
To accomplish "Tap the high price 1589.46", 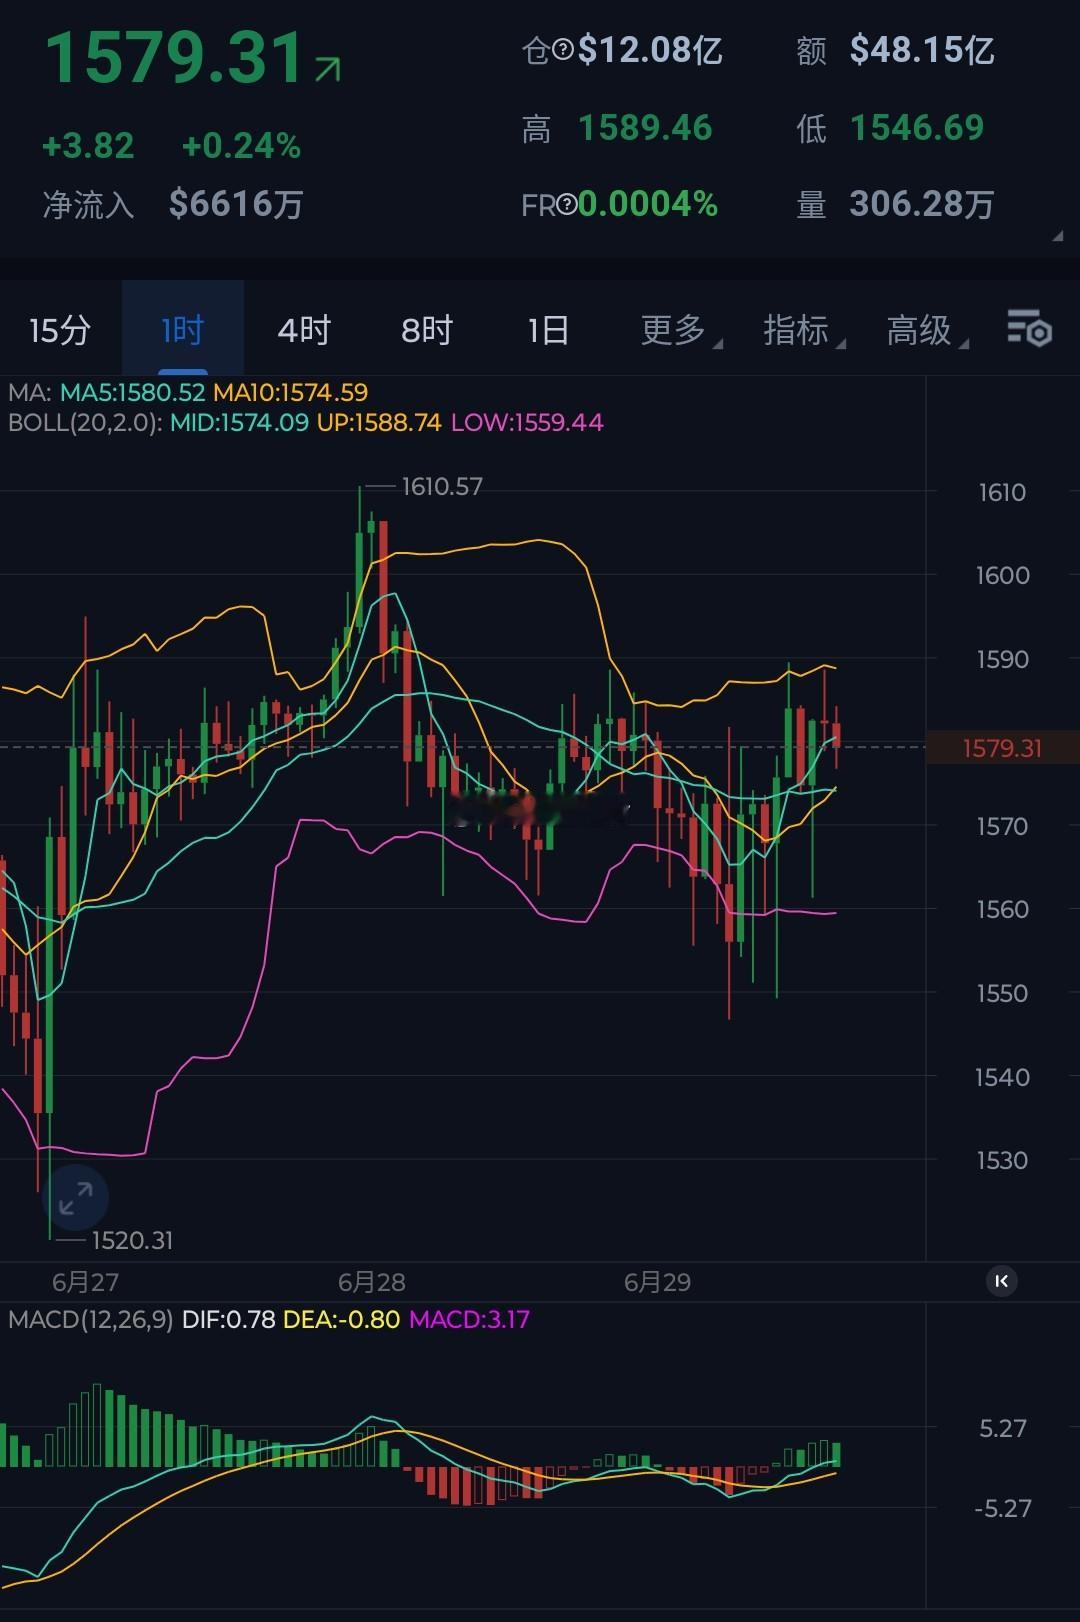I will [645, 127].
